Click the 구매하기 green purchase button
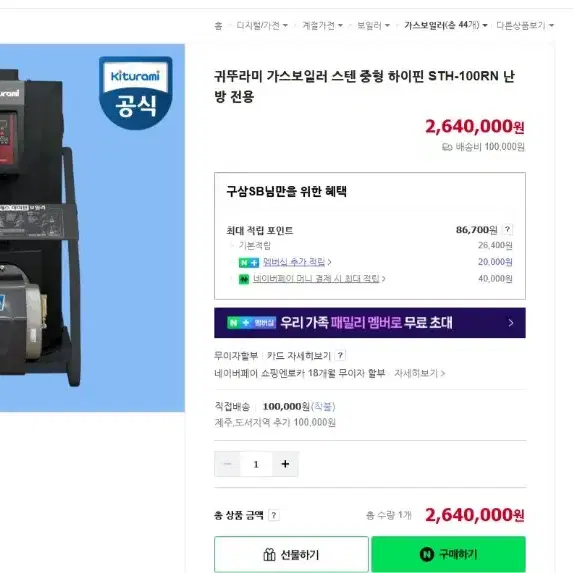Viewport: 573px width, 573px height. [x=448, y=554]
